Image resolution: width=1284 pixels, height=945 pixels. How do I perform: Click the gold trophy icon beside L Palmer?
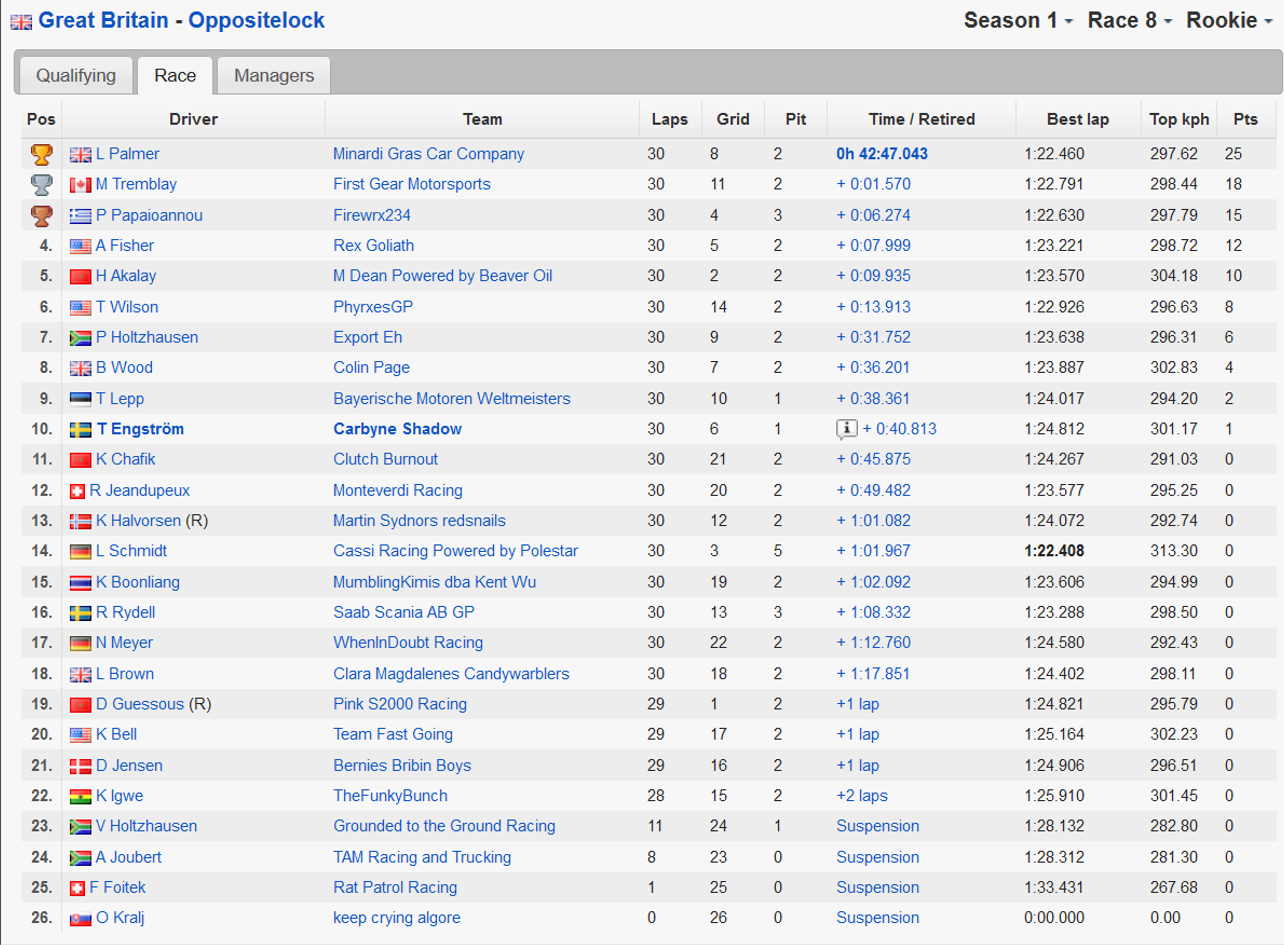(41, 154)
